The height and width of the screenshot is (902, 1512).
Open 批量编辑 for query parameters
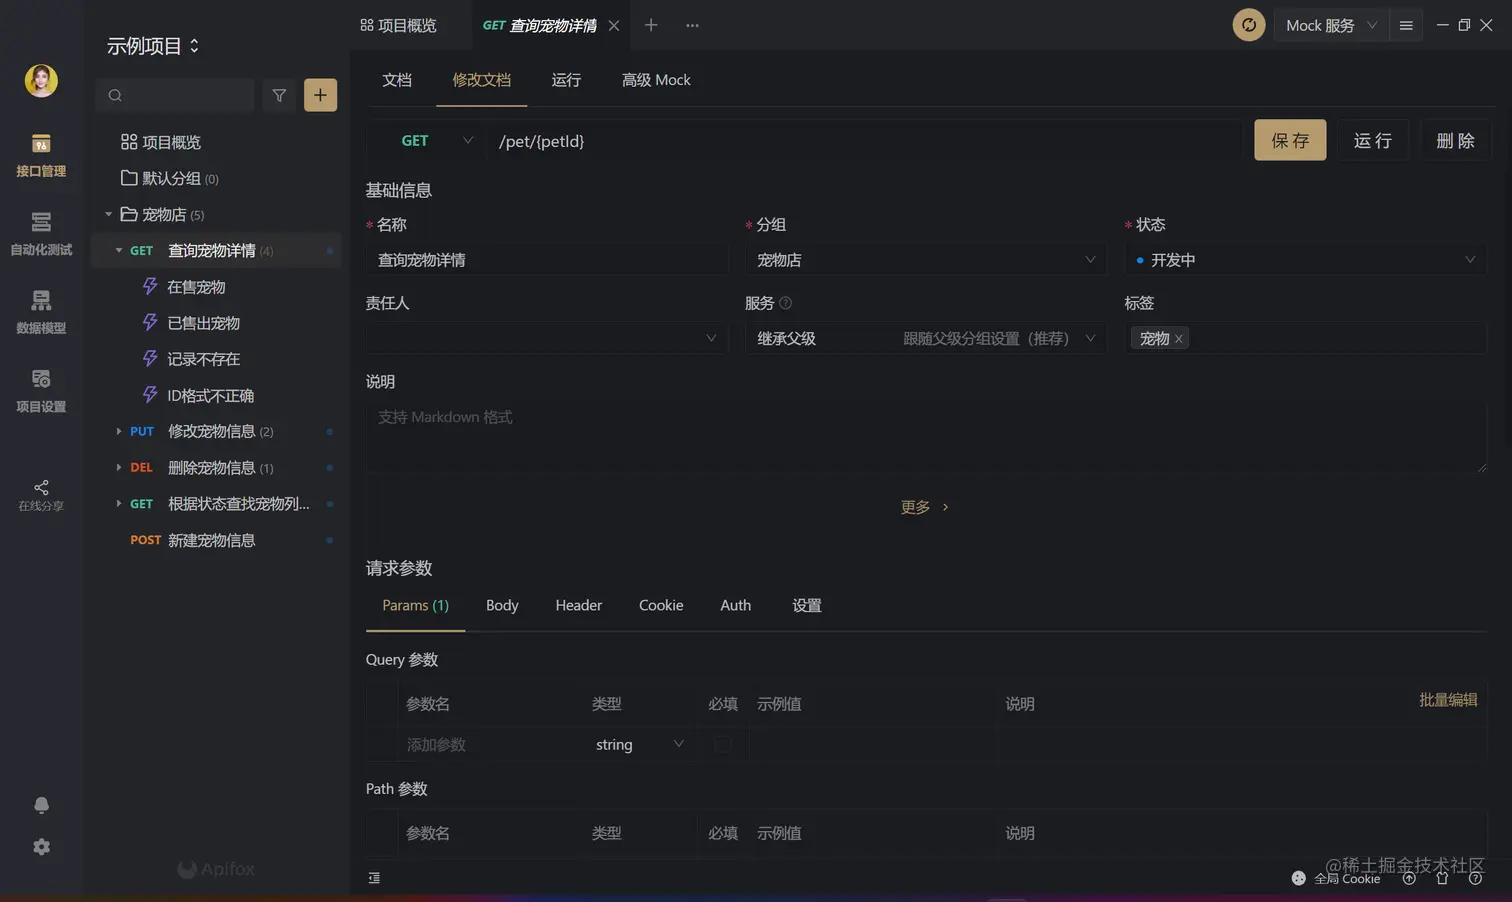[x=1447, y=700]
